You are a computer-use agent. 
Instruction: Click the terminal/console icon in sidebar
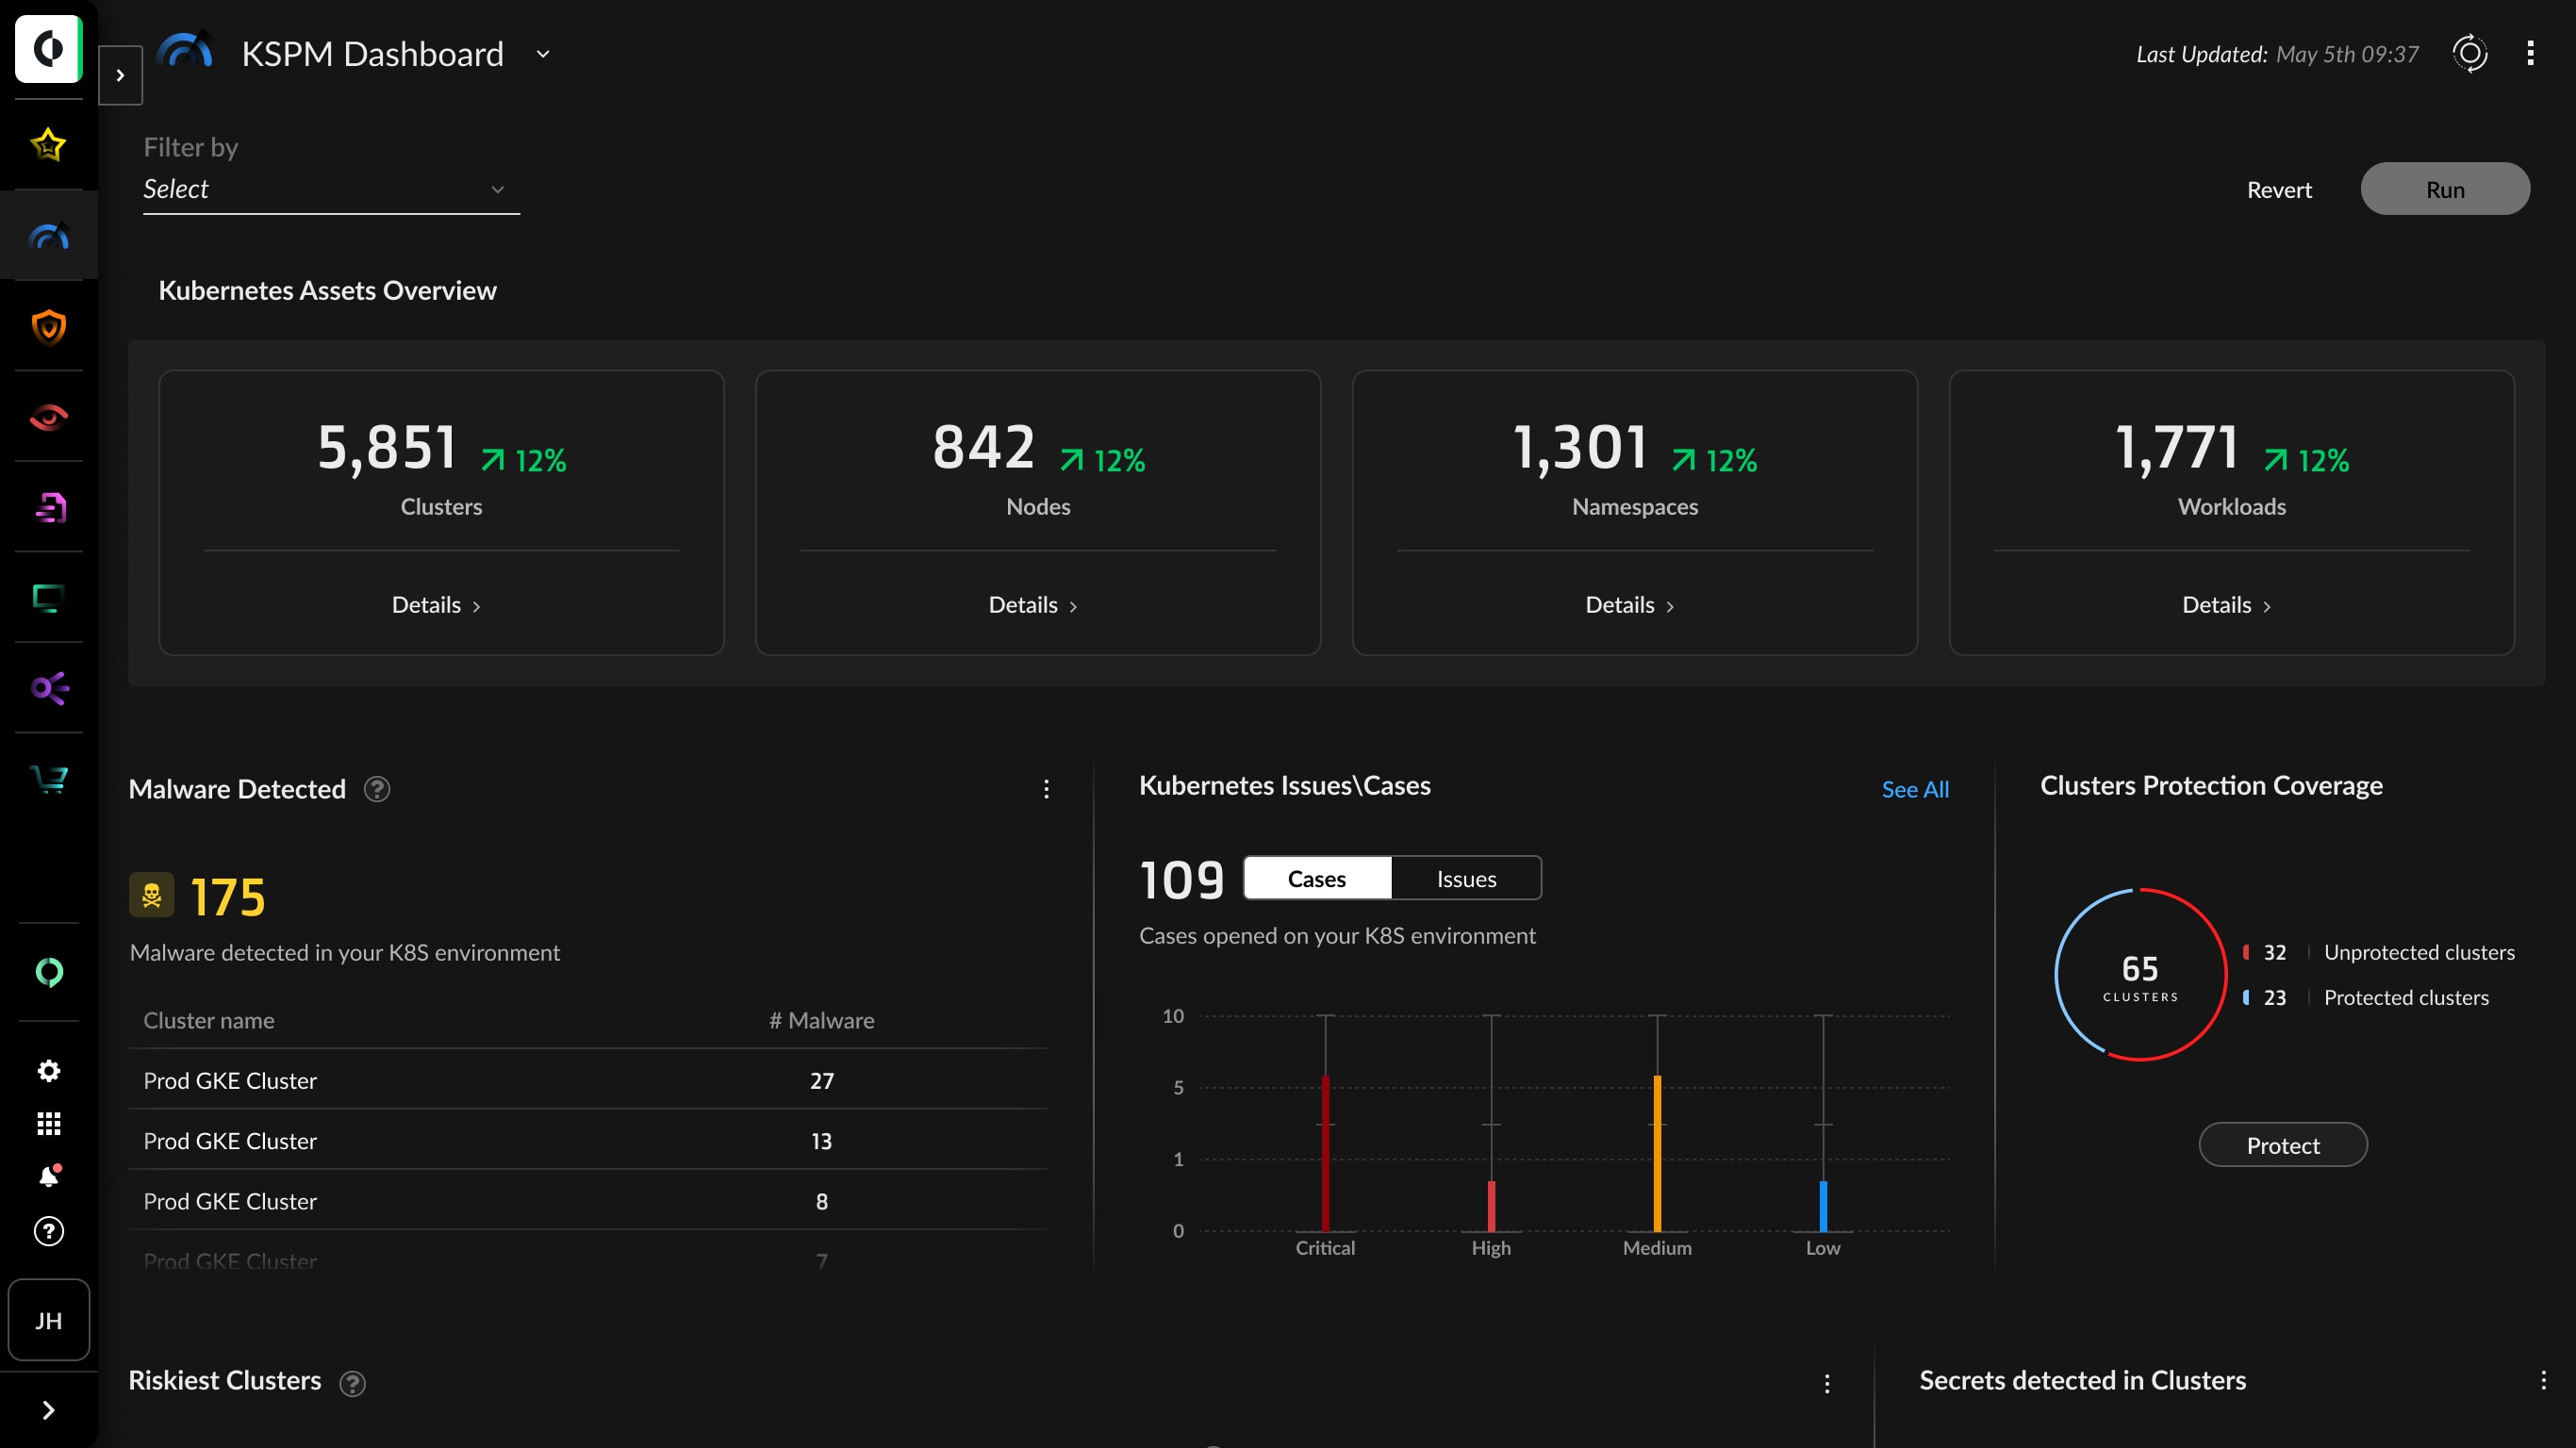[x=48, y=598]
